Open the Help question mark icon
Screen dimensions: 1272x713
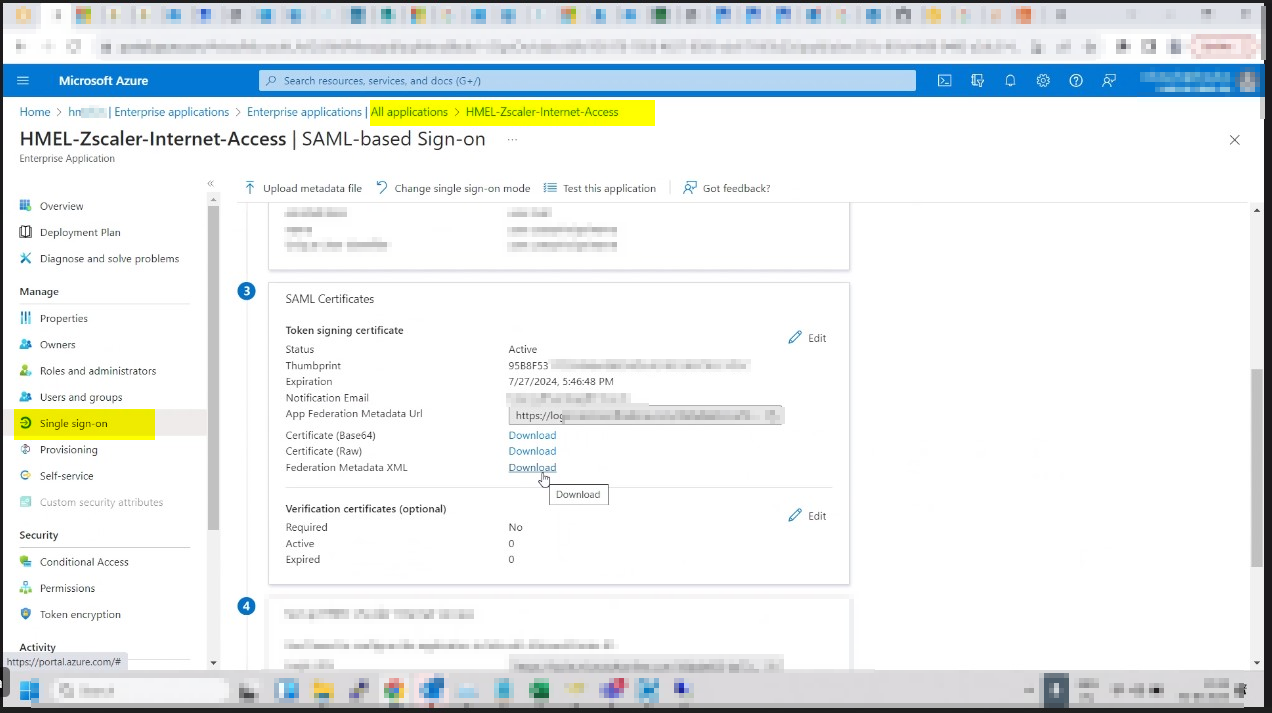pos(1076,81)
